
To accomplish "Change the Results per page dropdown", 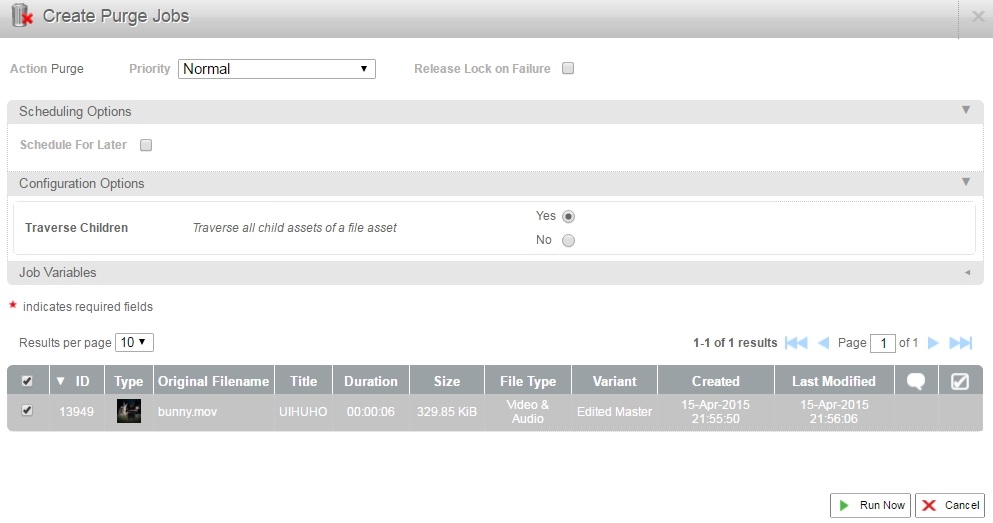I will coord(134,342).
